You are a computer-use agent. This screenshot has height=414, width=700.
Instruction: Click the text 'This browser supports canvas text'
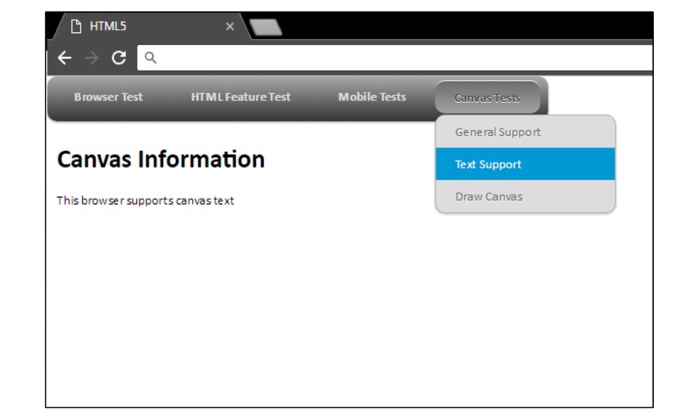145,201
